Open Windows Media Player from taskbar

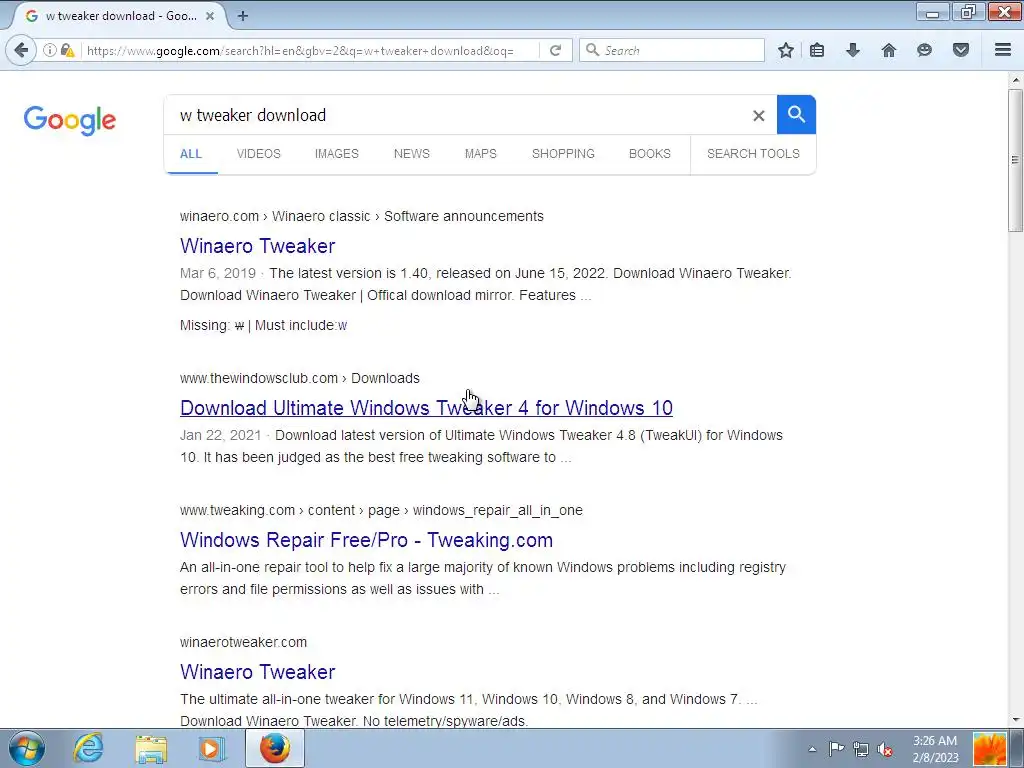pyautogui.click(x=212, y=748)
